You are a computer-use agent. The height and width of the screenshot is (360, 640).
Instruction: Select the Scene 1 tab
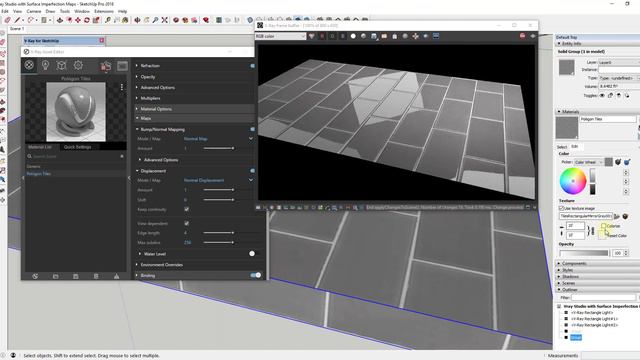point(17,29)
